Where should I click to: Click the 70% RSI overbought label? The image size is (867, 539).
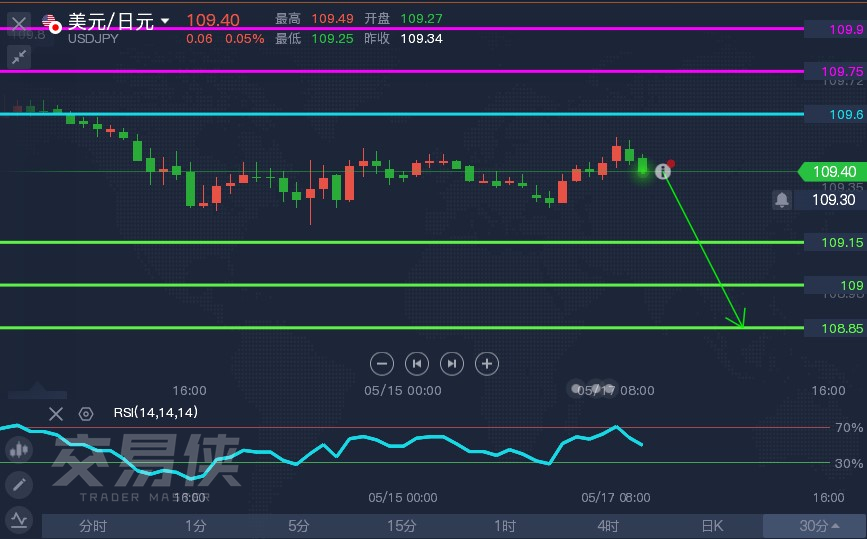pyautogui.click(x=849, y=427)
